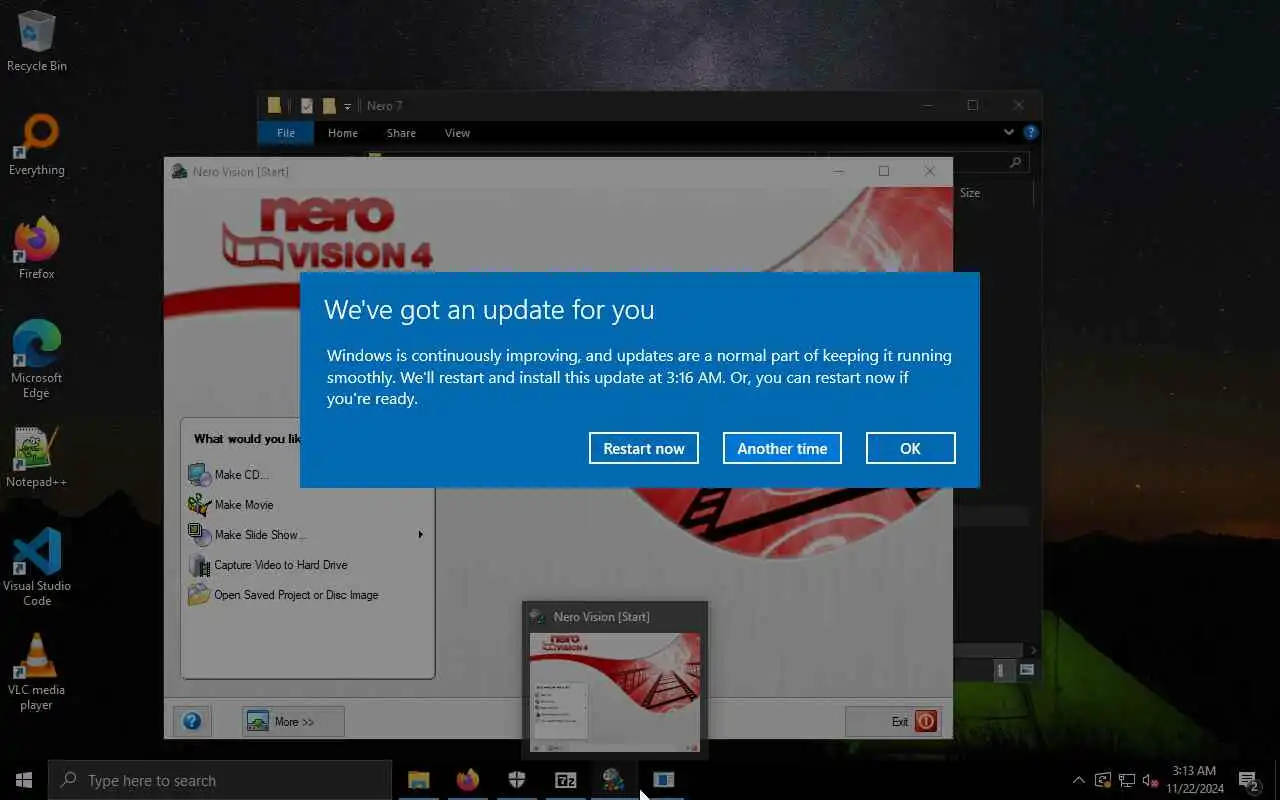1280x800 pixels.
Task: Switch to details view in Explorer
Action: (x=1004, y=671)
